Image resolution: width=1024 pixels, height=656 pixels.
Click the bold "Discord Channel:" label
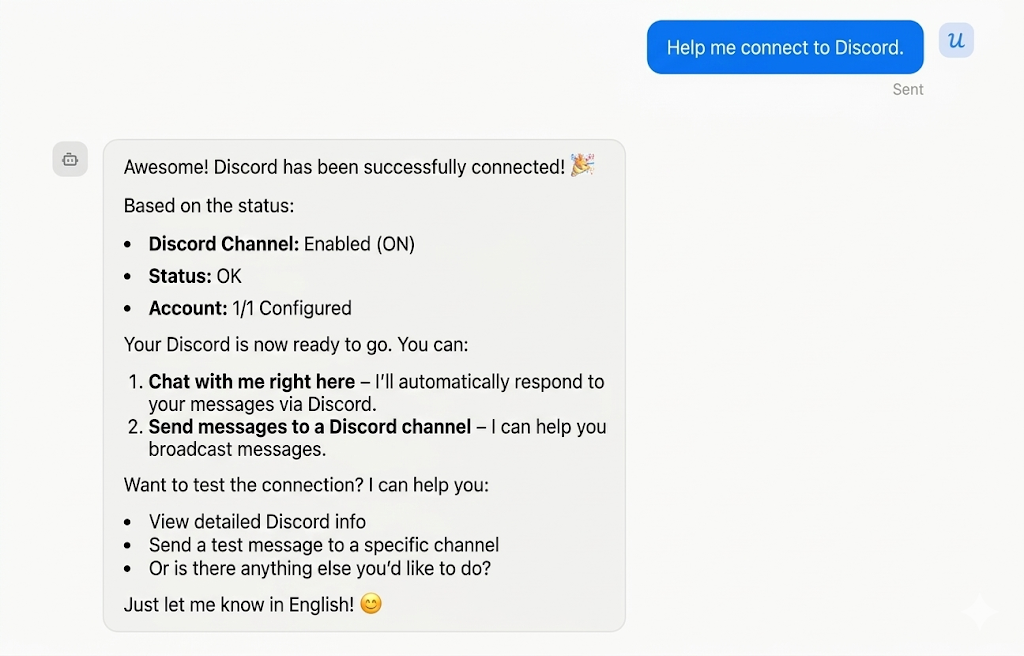(224, 244)
